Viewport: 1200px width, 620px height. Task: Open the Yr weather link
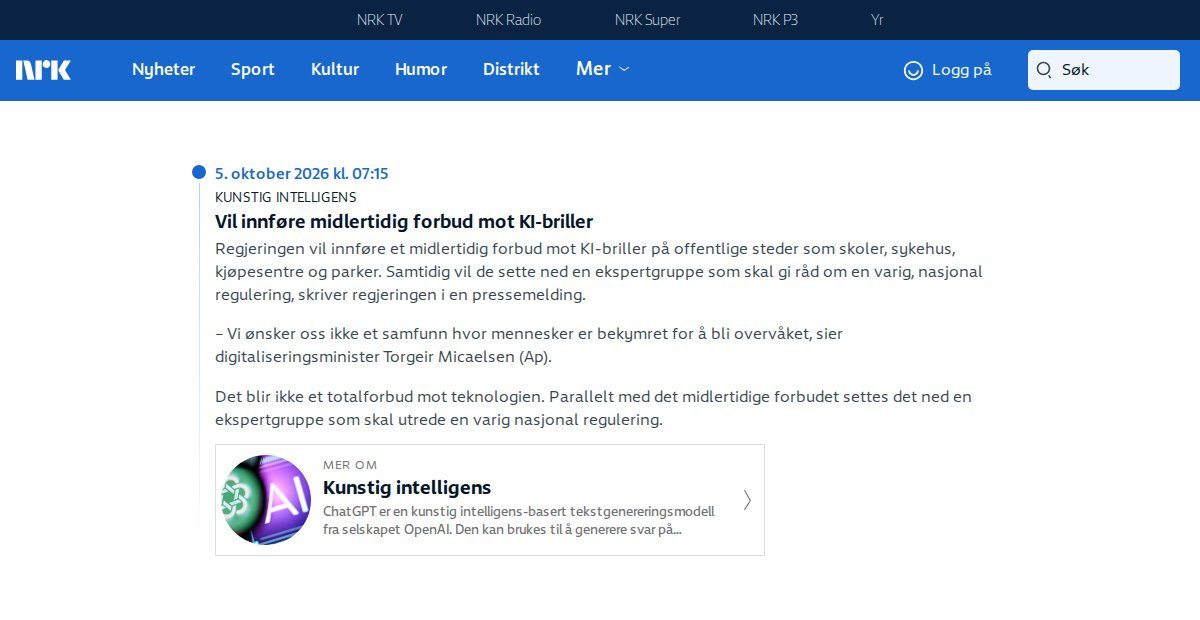pos(877,20)
